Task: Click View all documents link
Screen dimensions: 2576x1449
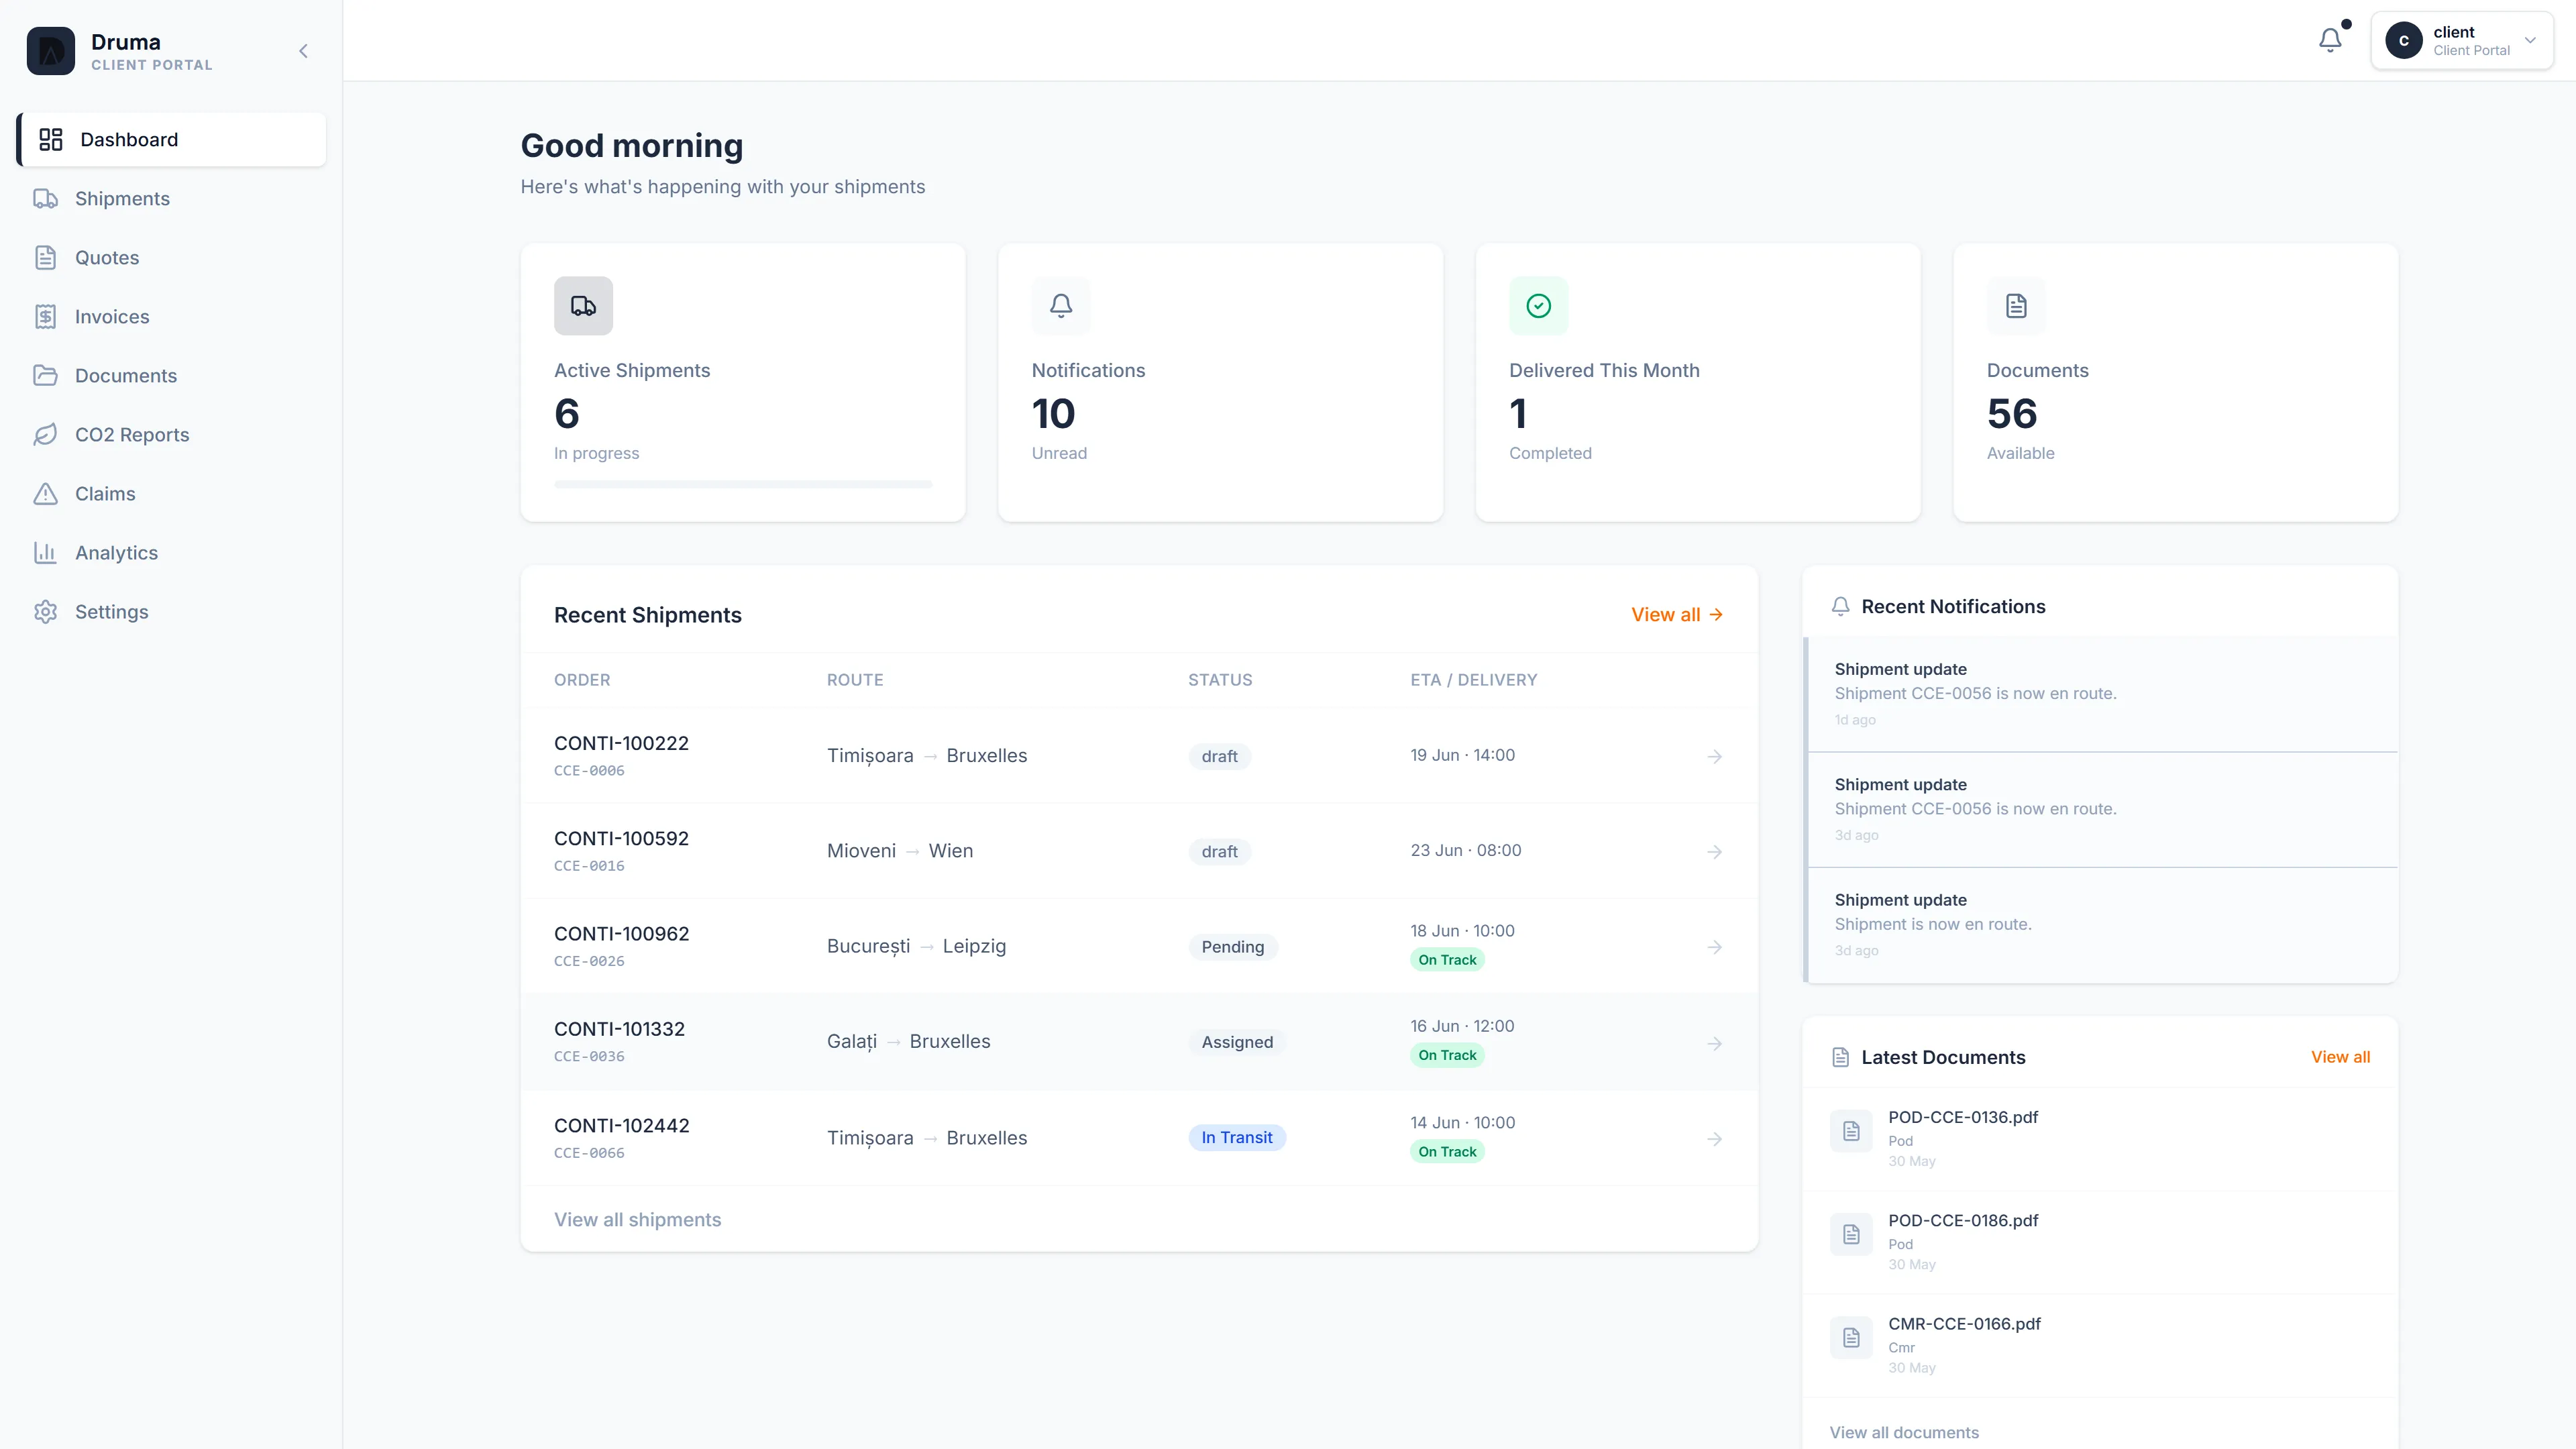Action: tap(1904, 1432)
